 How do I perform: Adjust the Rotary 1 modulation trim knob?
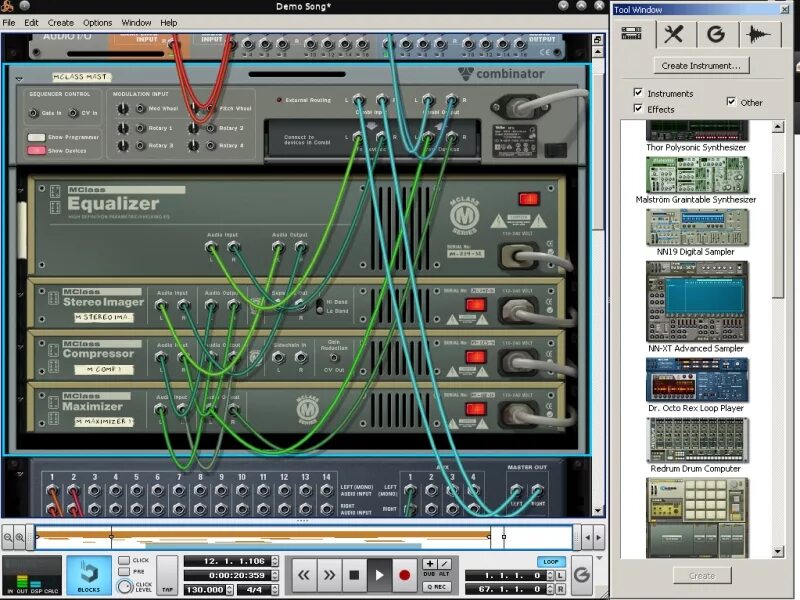pos(123,128)
